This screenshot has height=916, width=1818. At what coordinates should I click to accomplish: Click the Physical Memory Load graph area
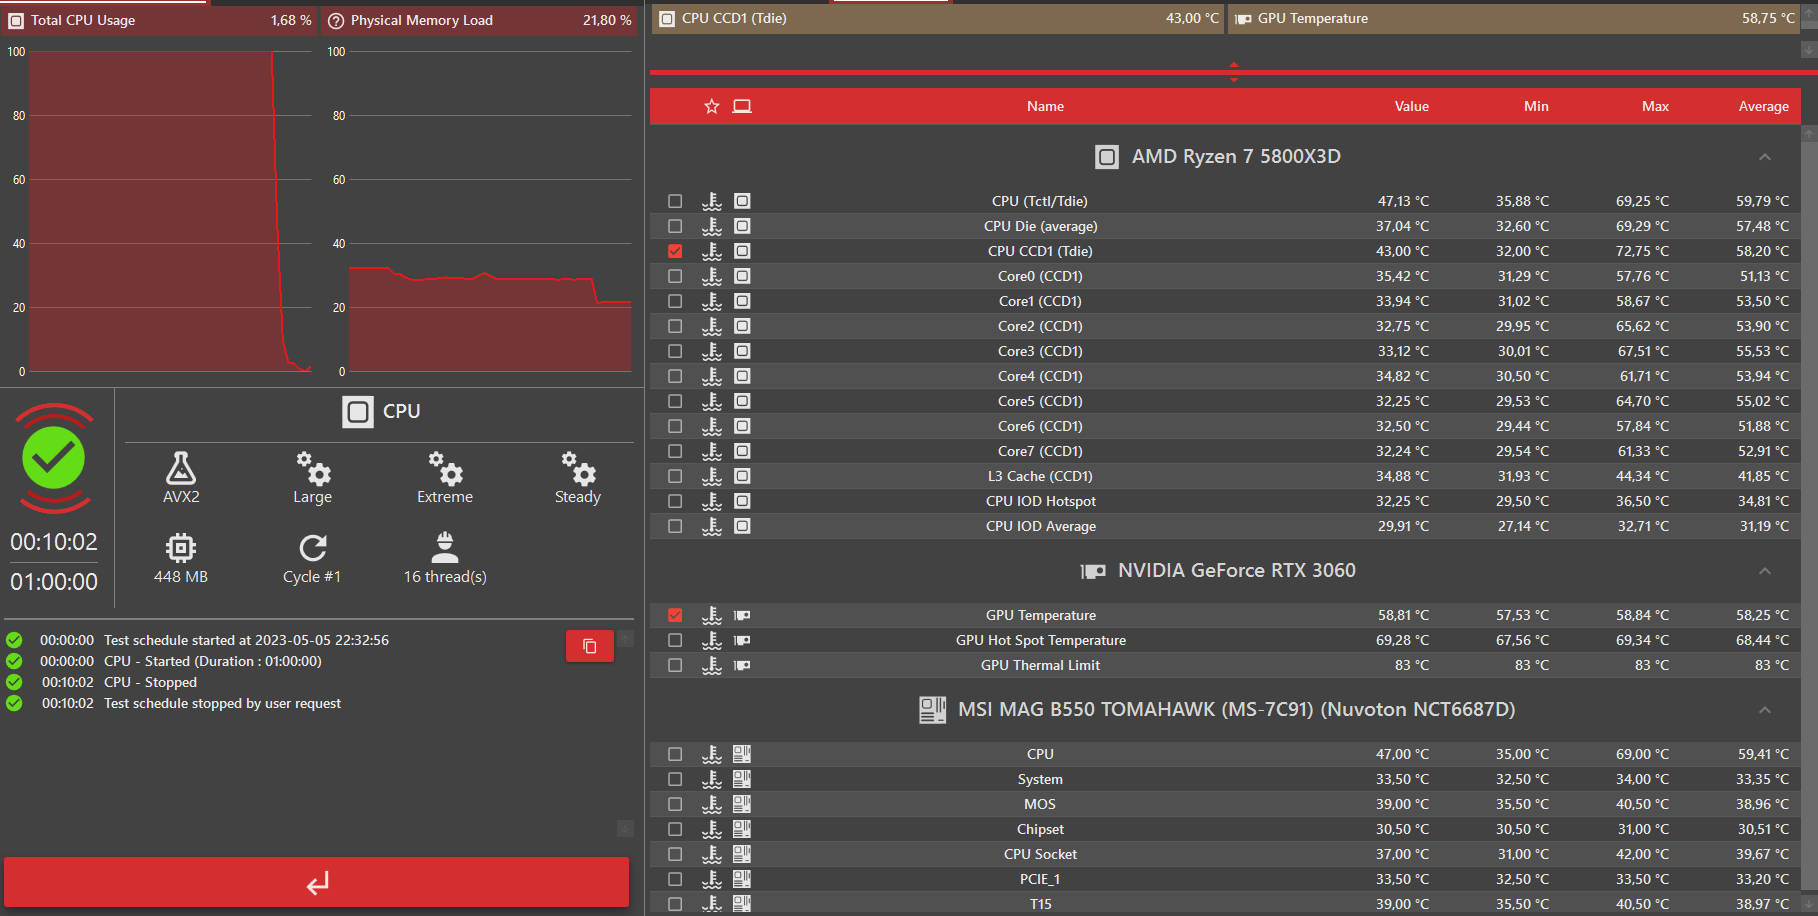point(490,211)
